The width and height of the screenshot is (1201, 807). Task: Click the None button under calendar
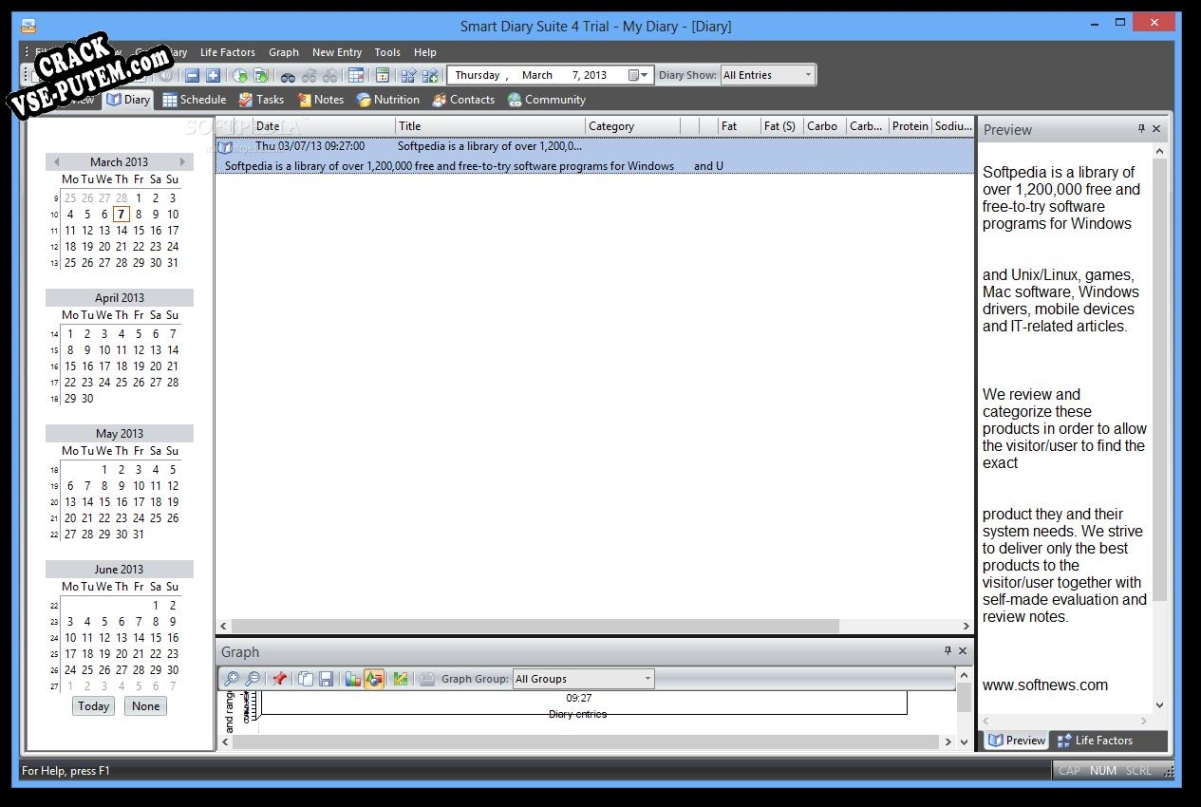click(146, 706)
